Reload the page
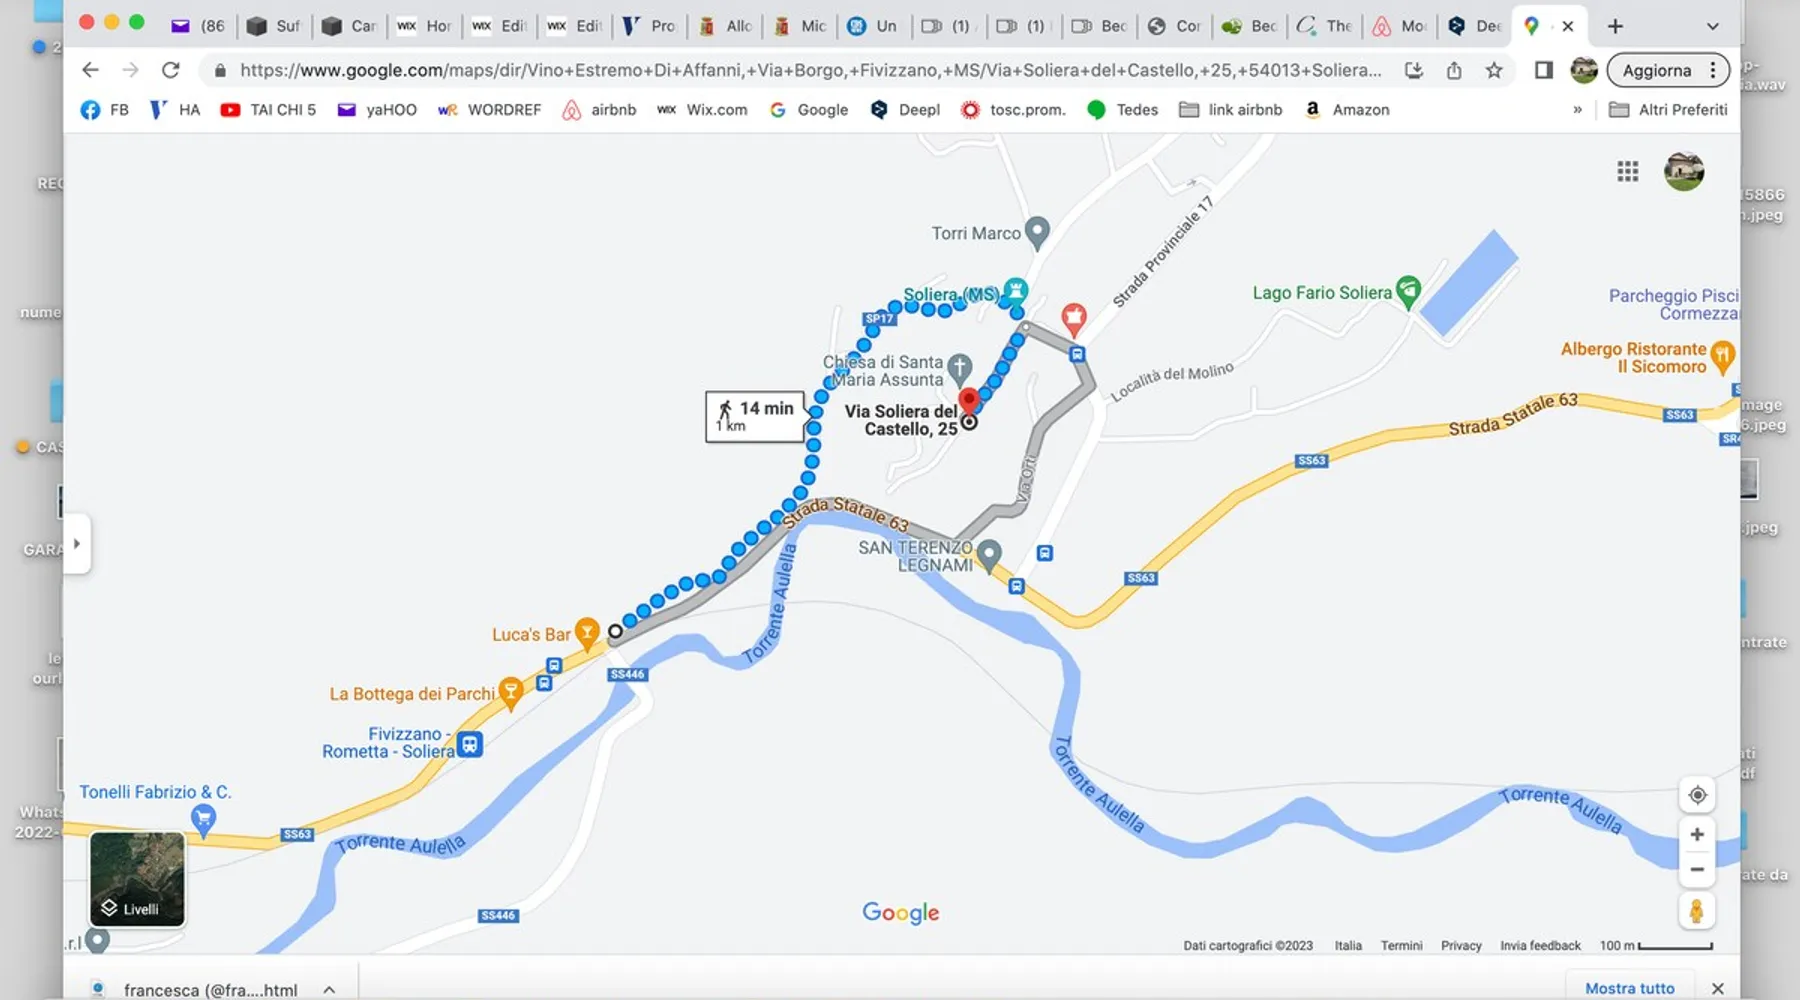This screenshot has width=1800, height=1000. (x=171, y=70)
